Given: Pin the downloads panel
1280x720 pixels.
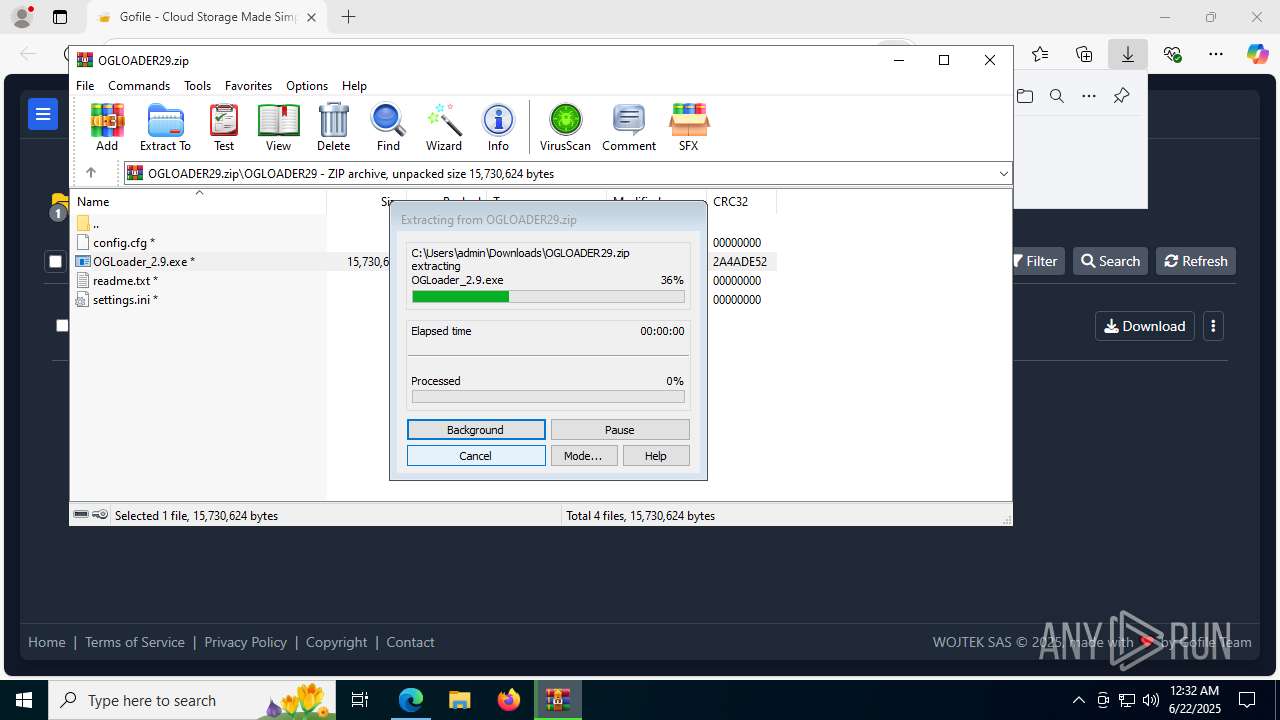Looking at the screenshot, I should [x=1121, y=96].
